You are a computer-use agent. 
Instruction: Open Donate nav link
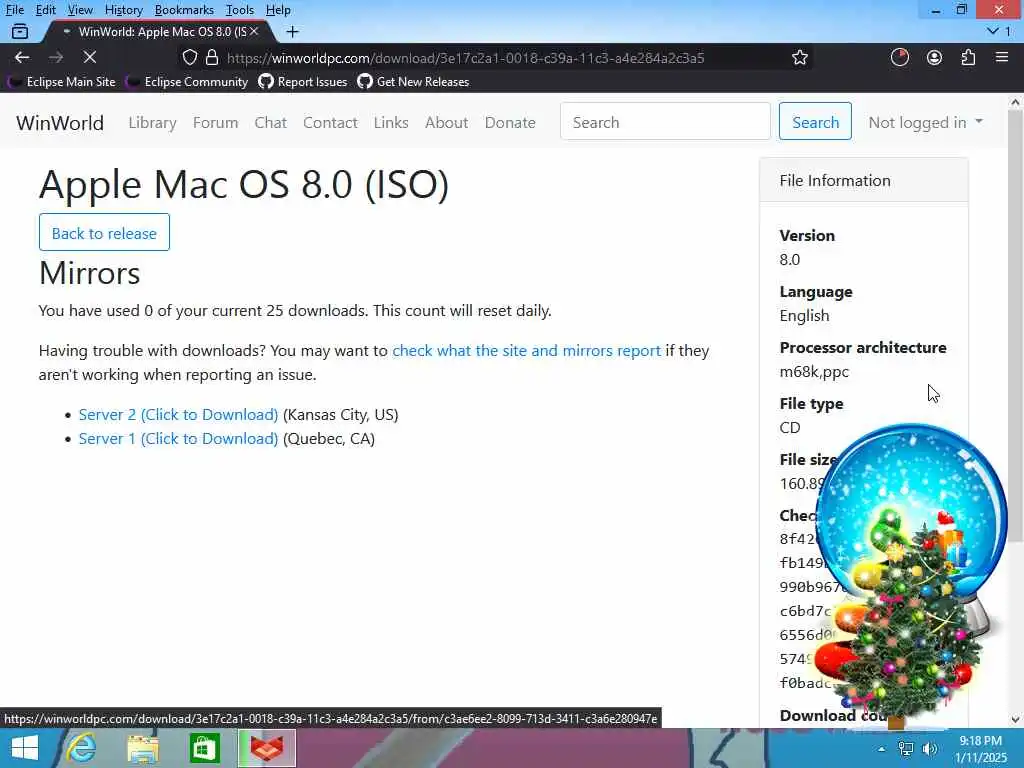click(x=510, y=123)
